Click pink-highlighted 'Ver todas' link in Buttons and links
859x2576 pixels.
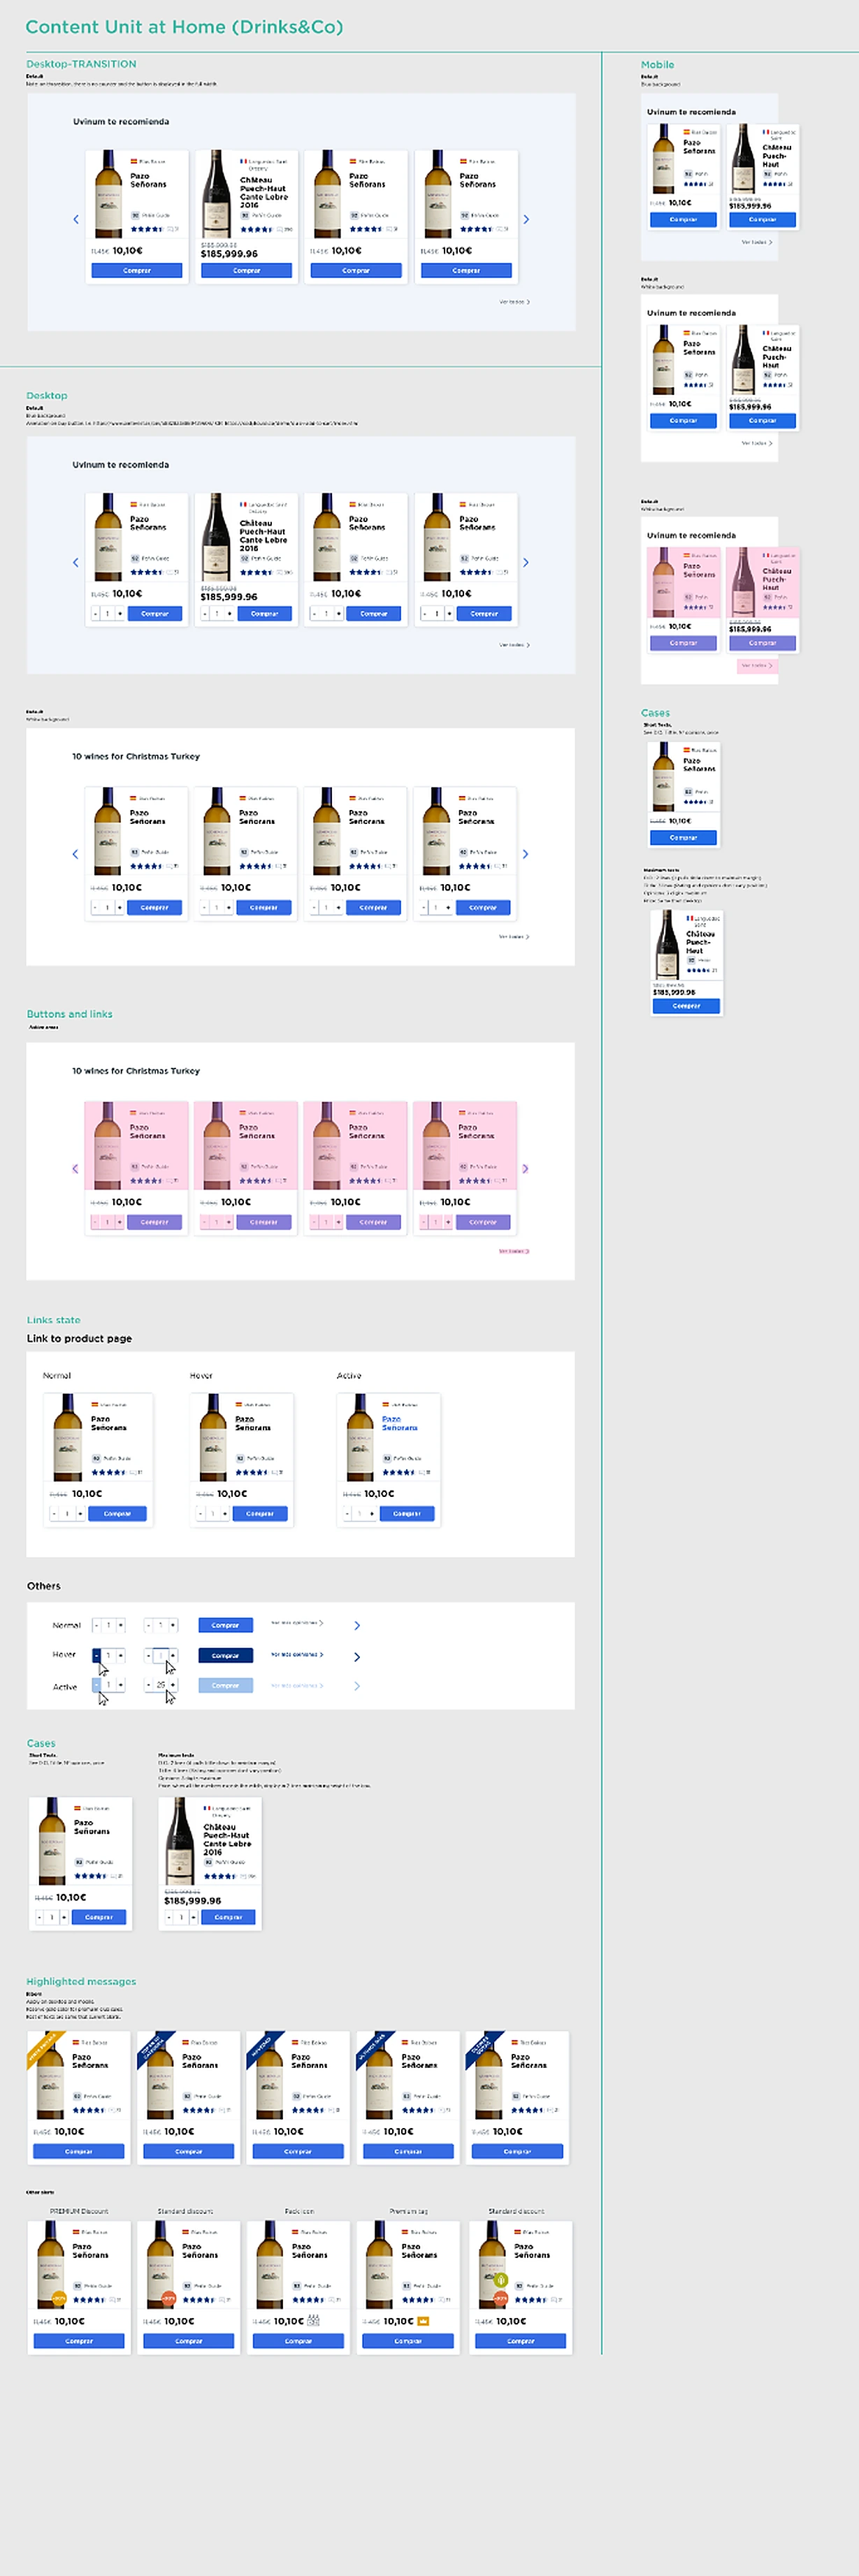[514, 1250]
